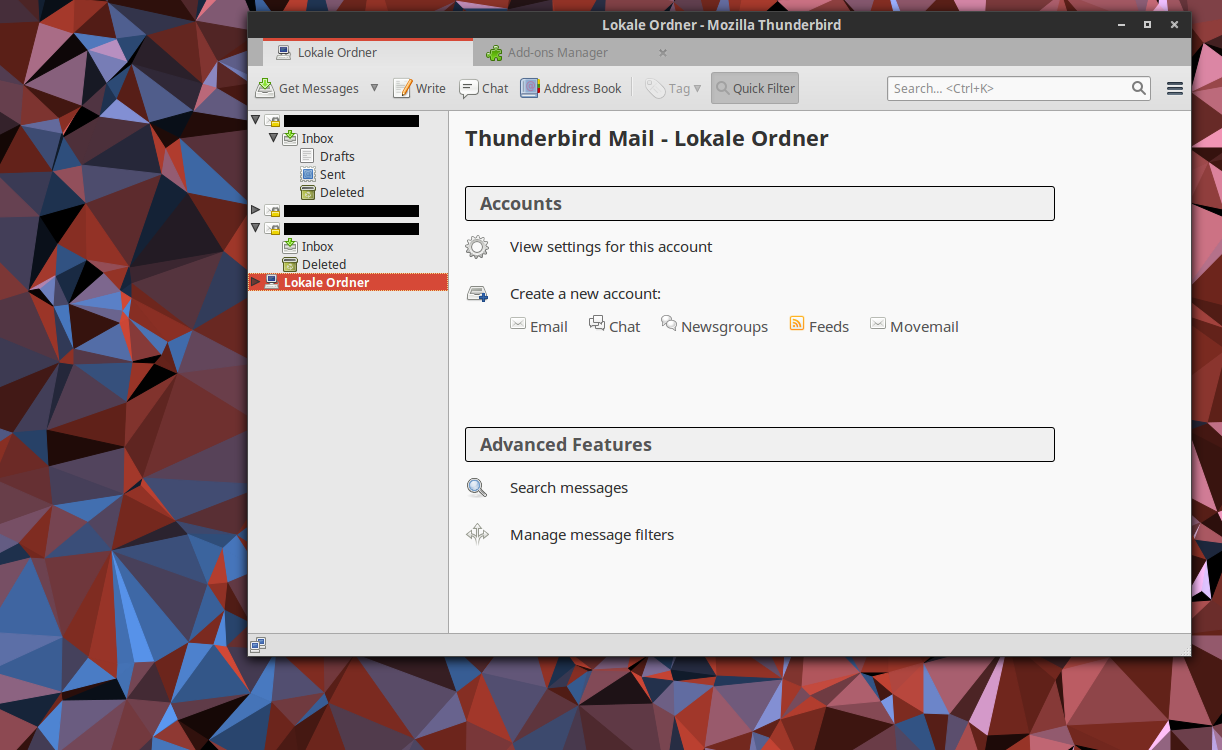The width and height of the screenshot is (1222, 750).
Task: Click the Drafts folder icon
Action: click(x=308, y=156)
